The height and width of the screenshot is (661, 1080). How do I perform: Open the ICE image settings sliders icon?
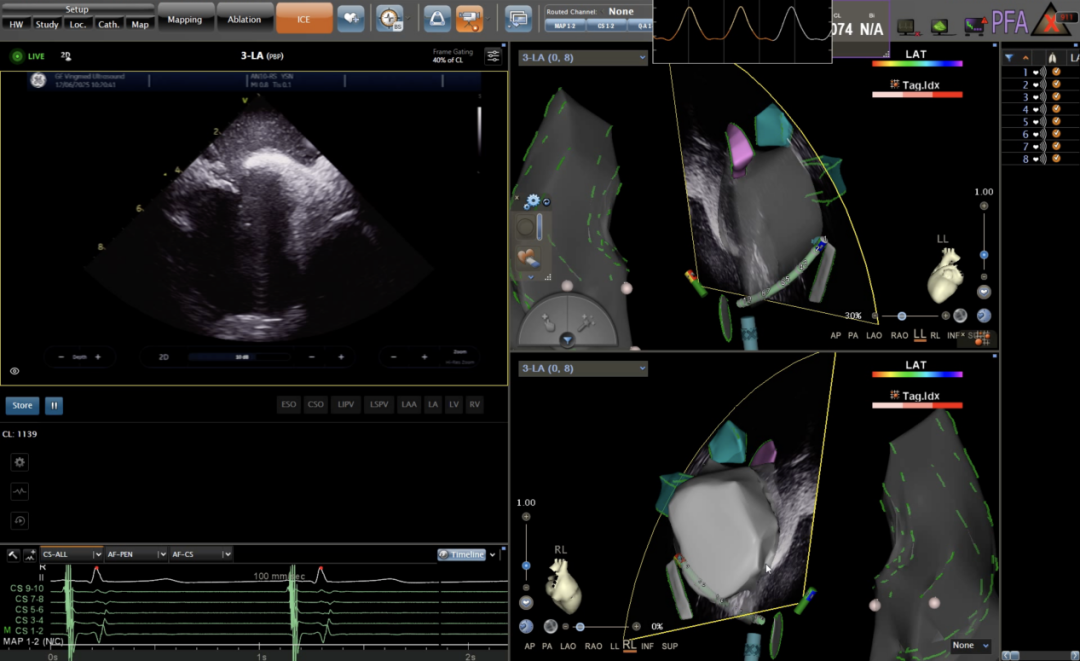pyautogui.click(x=493, y=56)
